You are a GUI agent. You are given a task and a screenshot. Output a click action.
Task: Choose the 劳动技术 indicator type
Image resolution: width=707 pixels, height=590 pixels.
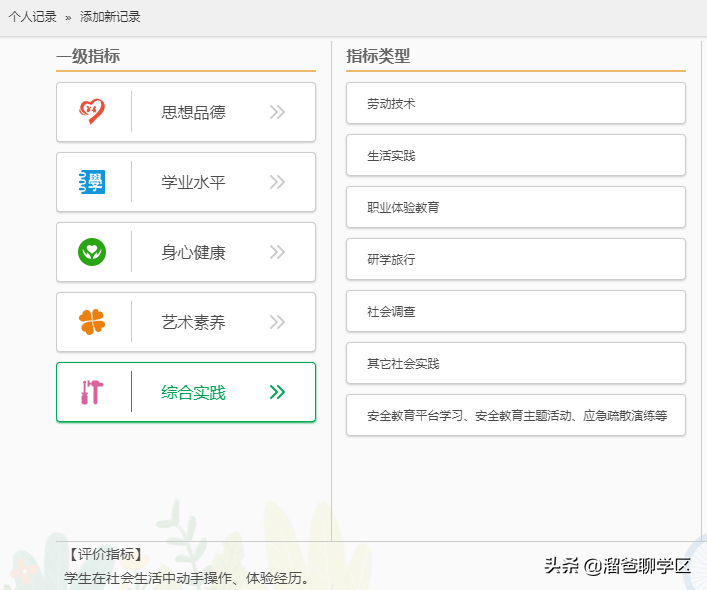point(516,103)
